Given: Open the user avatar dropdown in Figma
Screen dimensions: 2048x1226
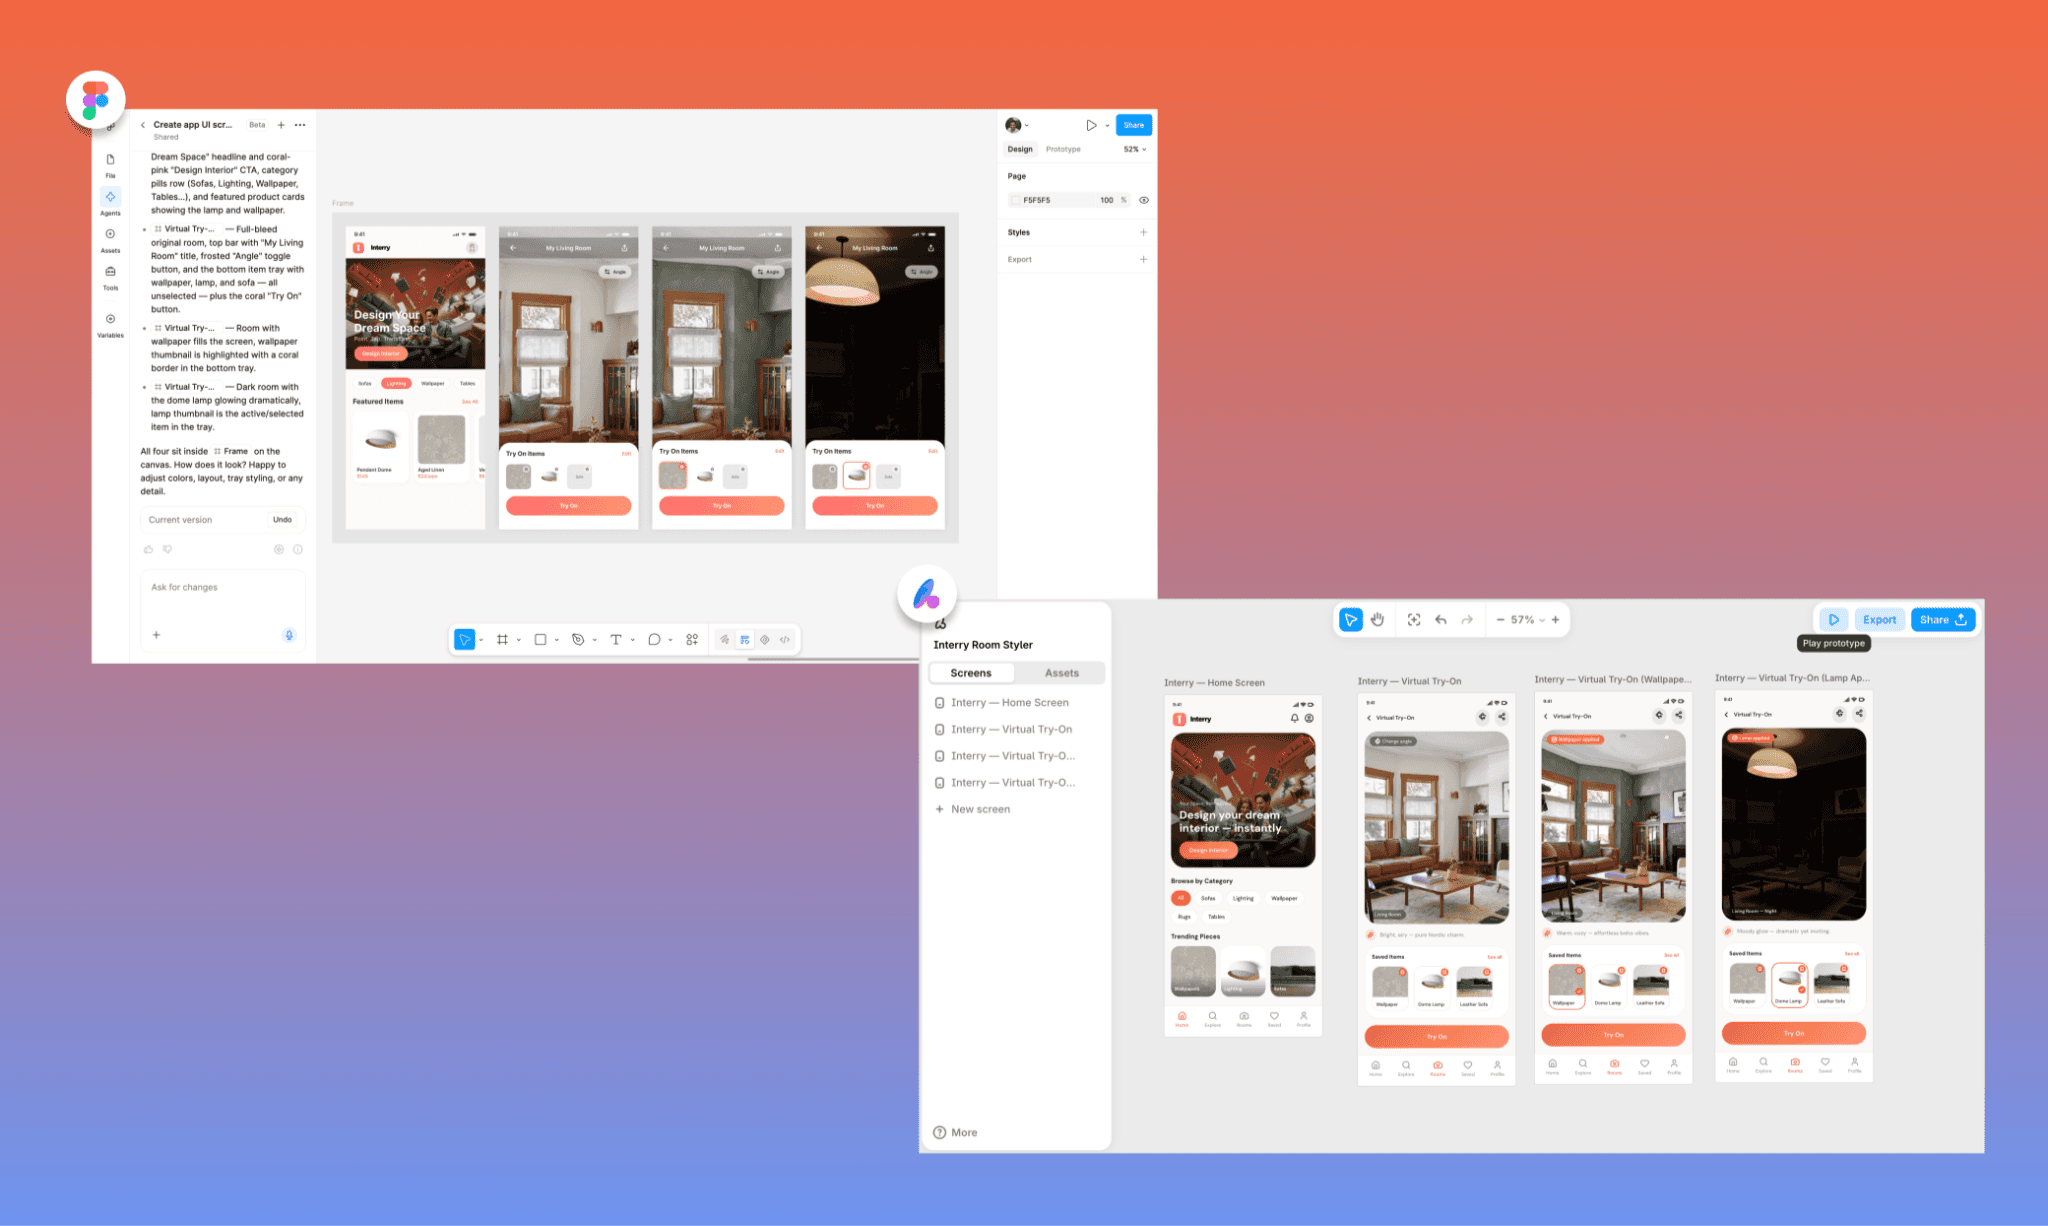Looking at the screenshot, I should [x=1017, y=125].
